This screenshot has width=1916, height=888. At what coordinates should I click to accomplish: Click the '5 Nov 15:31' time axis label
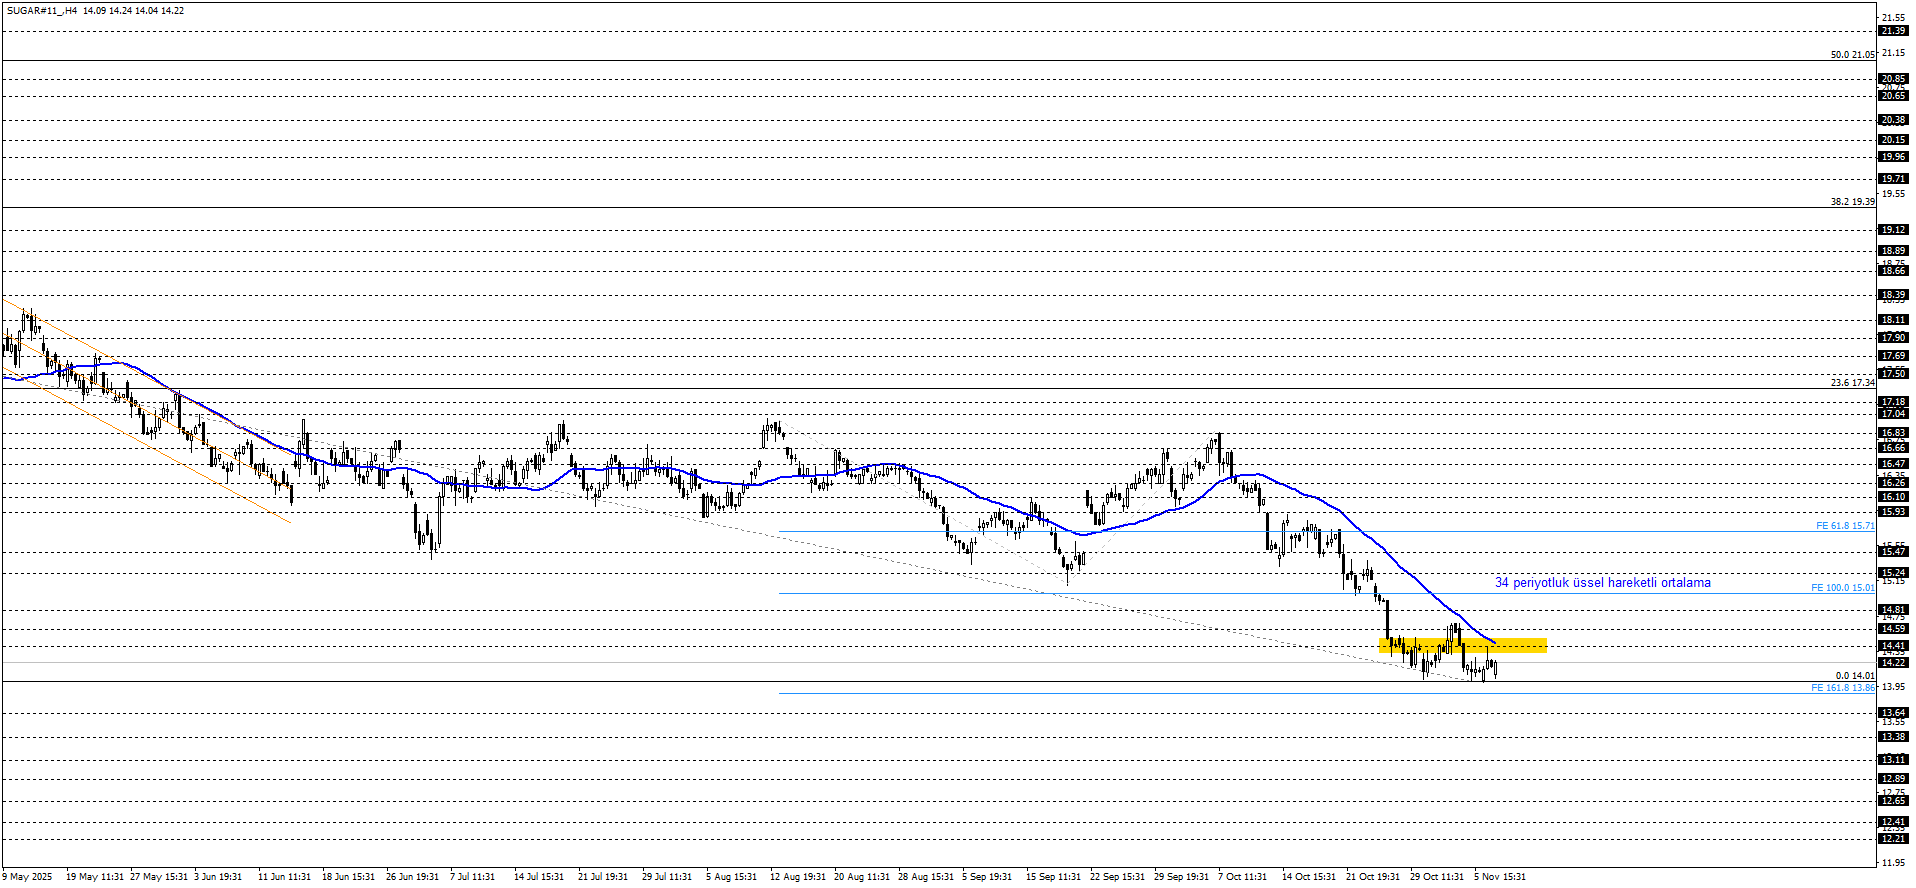tap(1499, 877)
